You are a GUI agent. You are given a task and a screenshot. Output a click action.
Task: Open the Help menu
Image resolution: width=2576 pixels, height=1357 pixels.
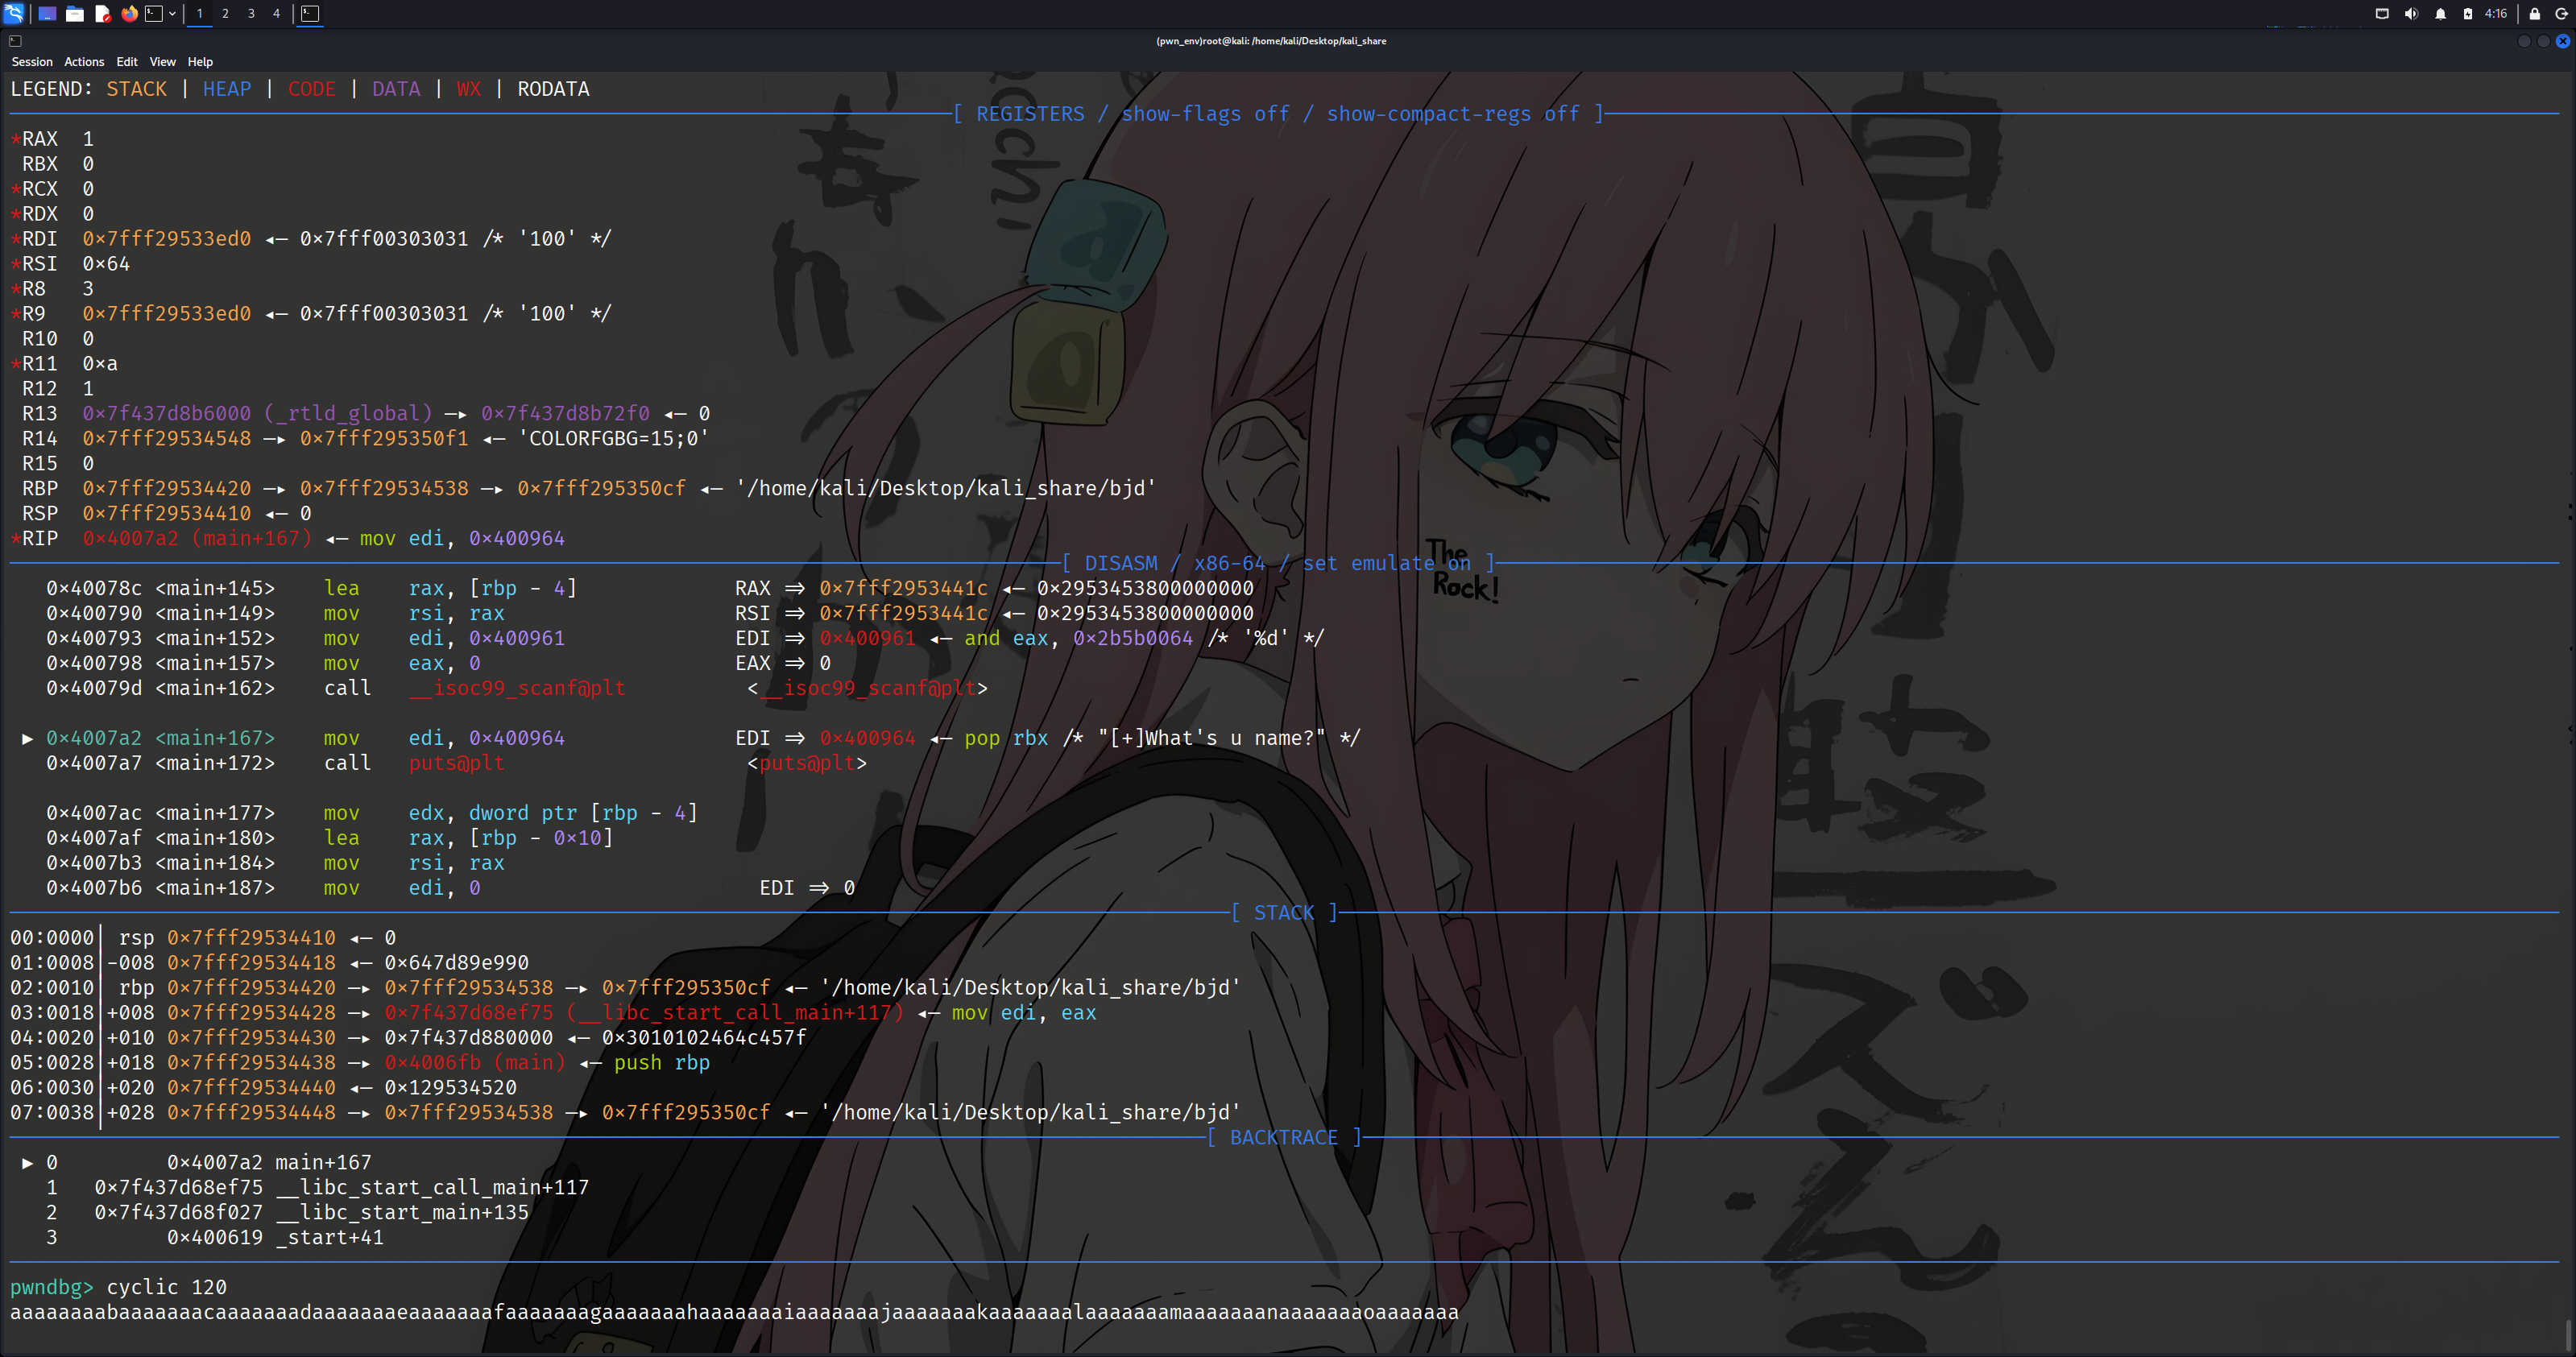200,62
